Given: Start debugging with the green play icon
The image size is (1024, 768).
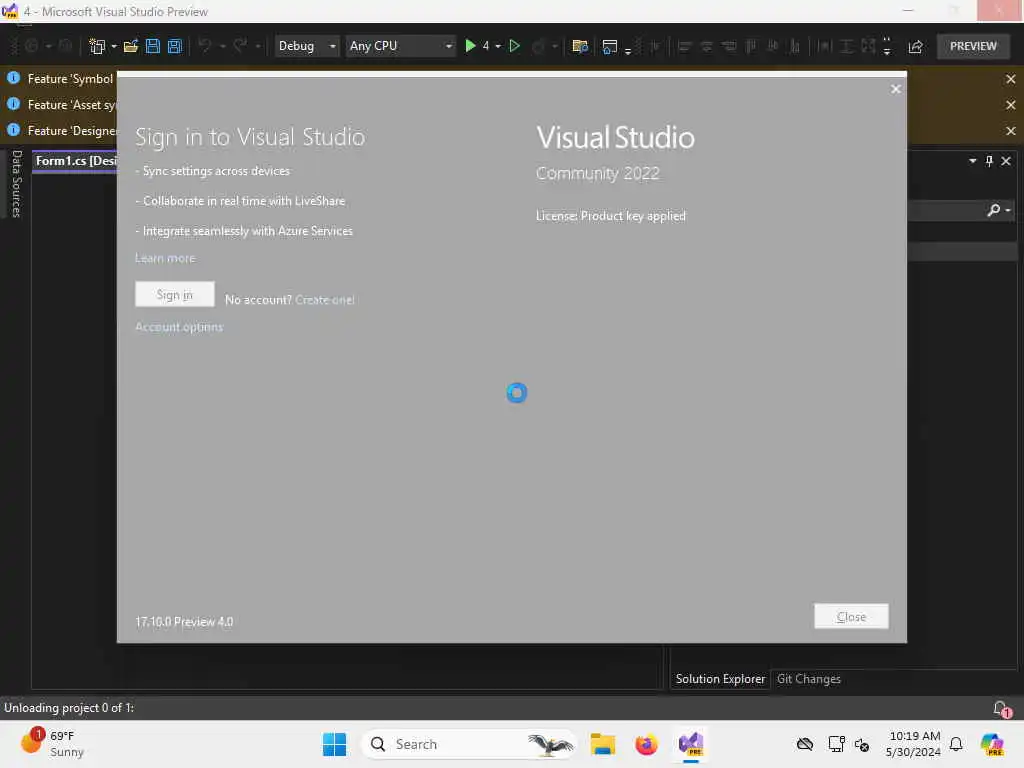Looking at the screenshot, I should pyautogui.click(x=470, y=46).
